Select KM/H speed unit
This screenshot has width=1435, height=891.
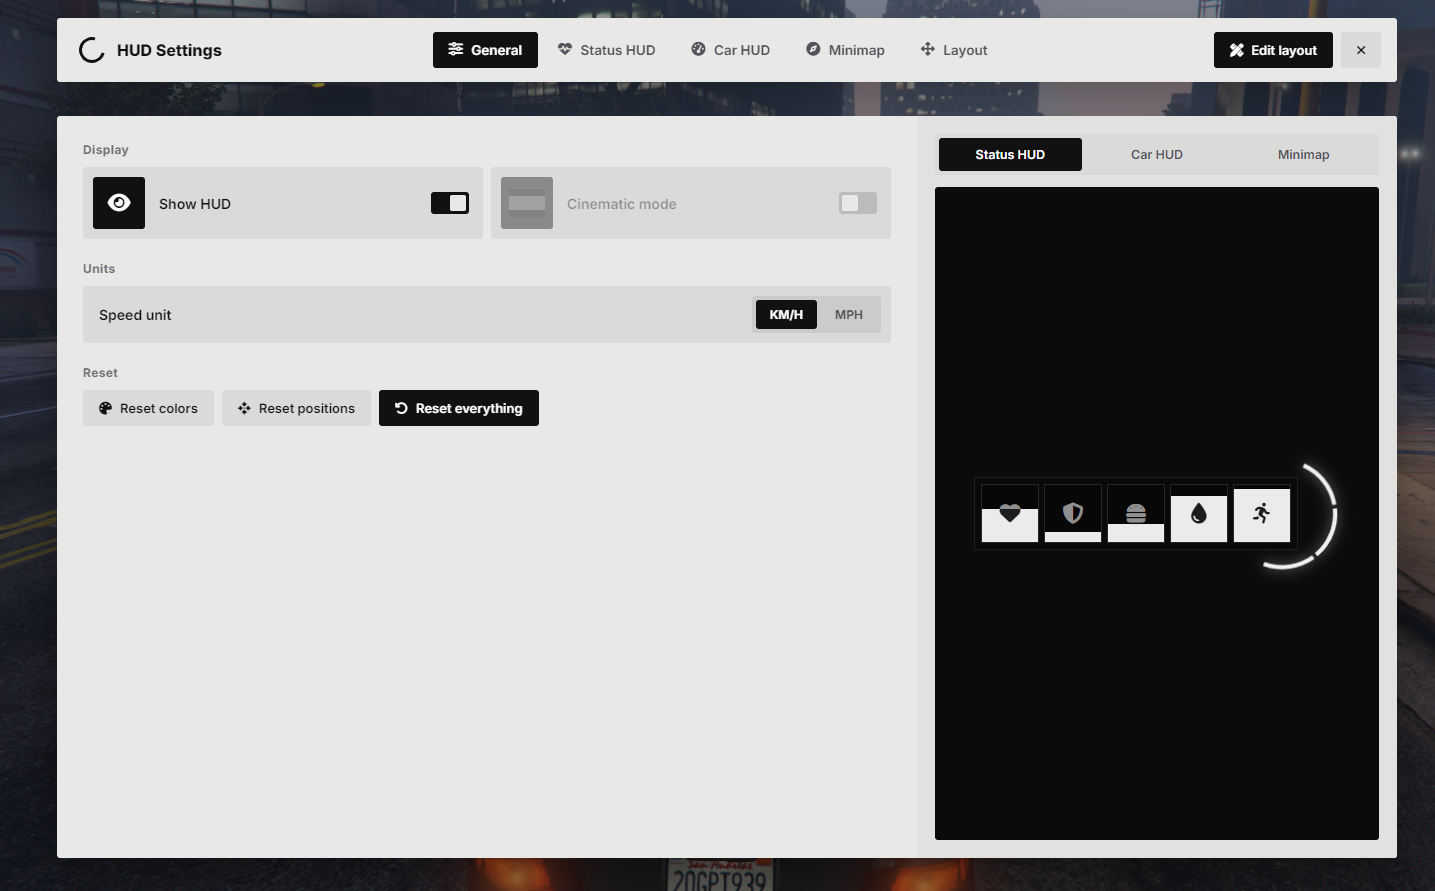tap(786, 314)
